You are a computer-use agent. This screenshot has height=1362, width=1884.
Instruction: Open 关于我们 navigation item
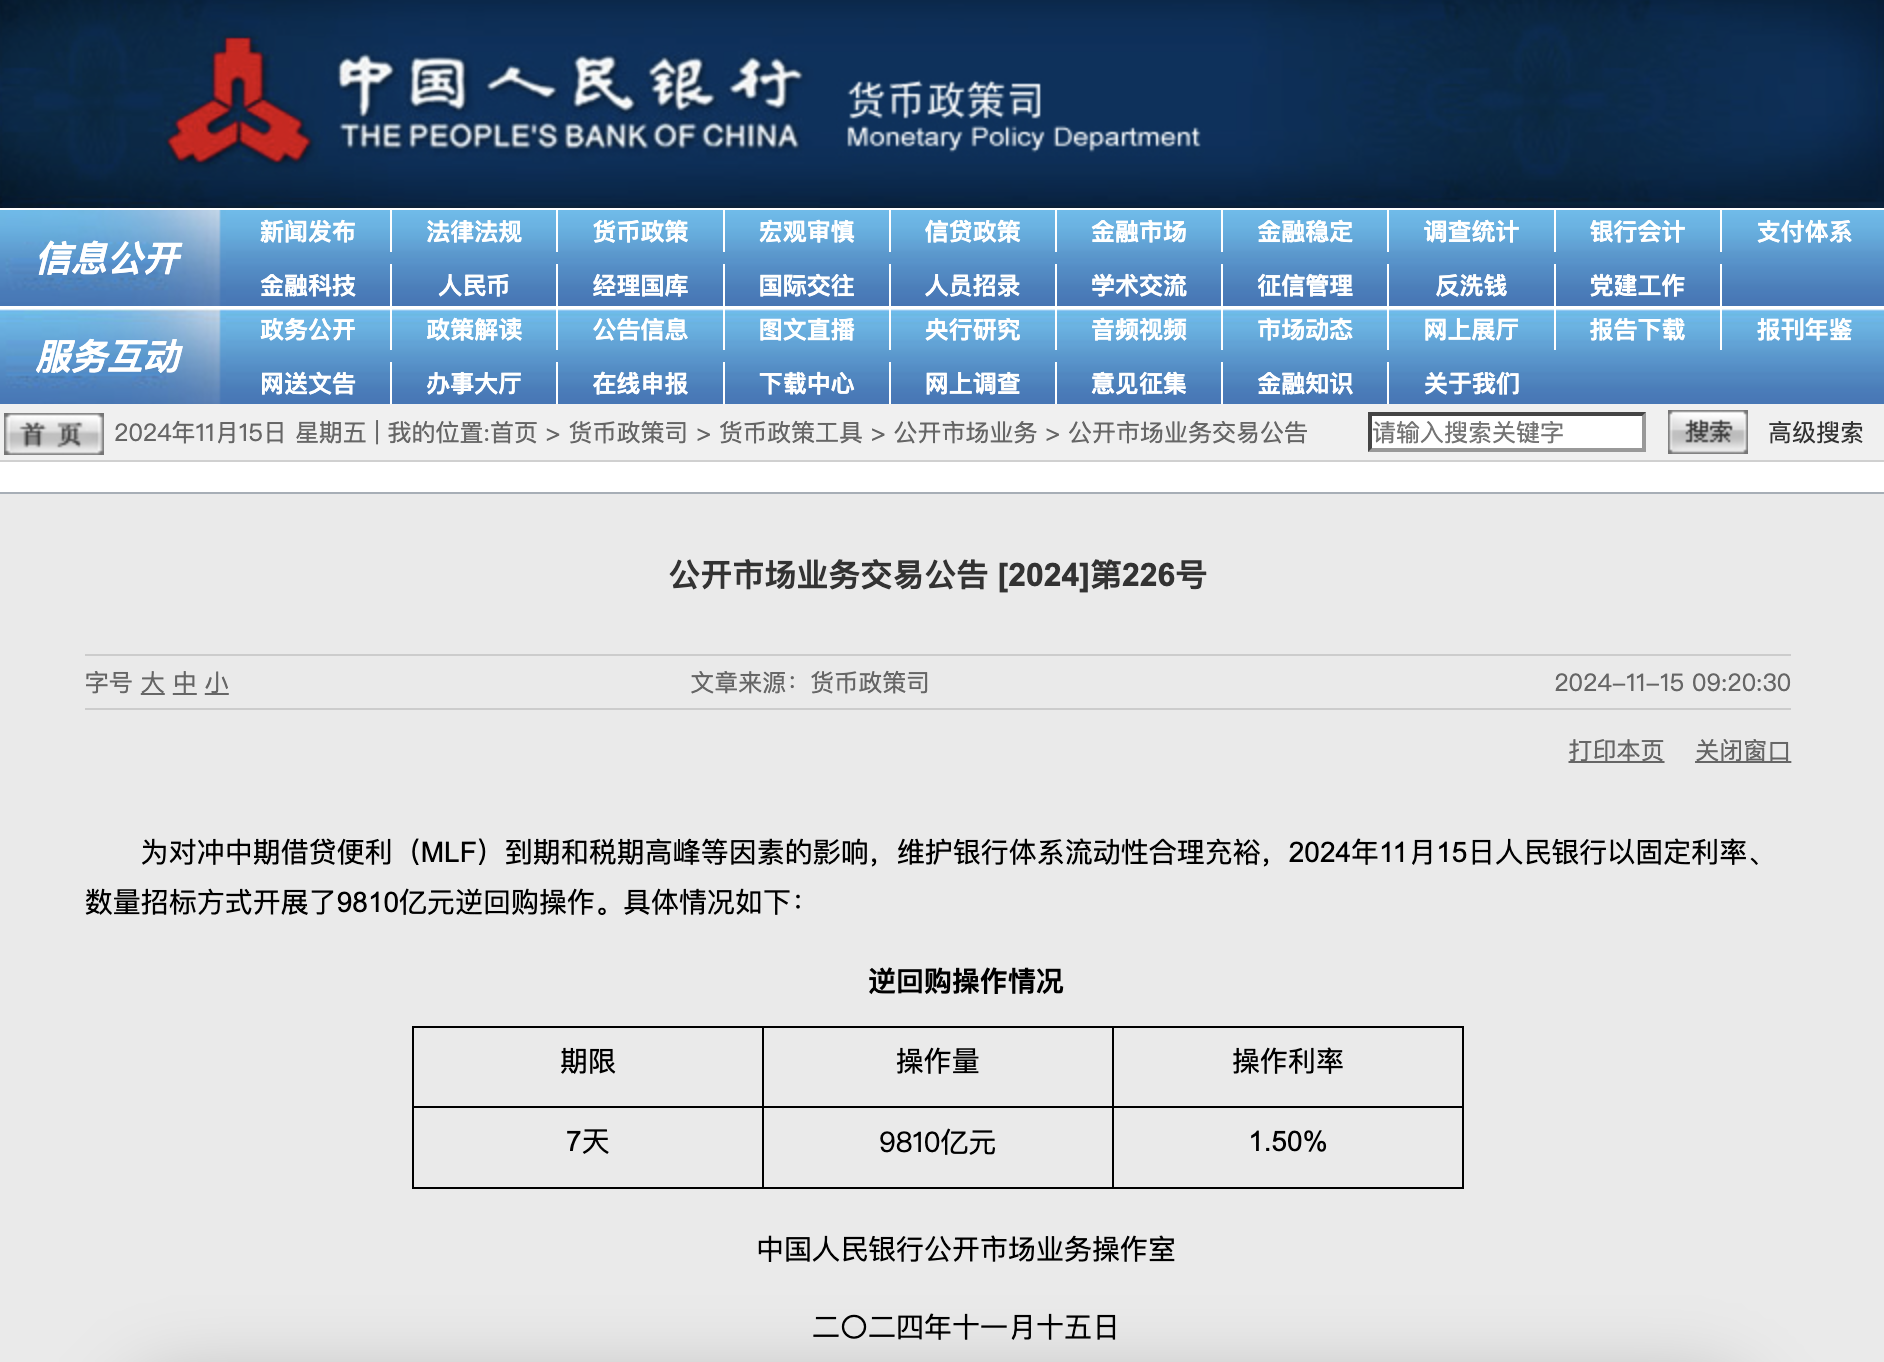[x=1471, y=384]
